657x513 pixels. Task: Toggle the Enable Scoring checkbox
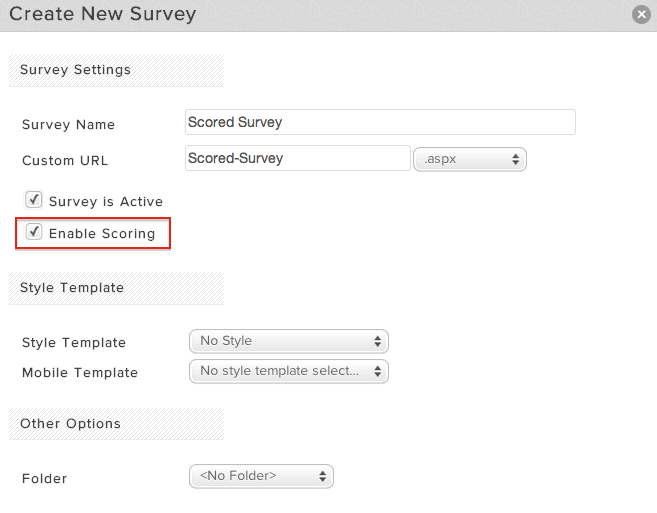[x=34, y=231]
